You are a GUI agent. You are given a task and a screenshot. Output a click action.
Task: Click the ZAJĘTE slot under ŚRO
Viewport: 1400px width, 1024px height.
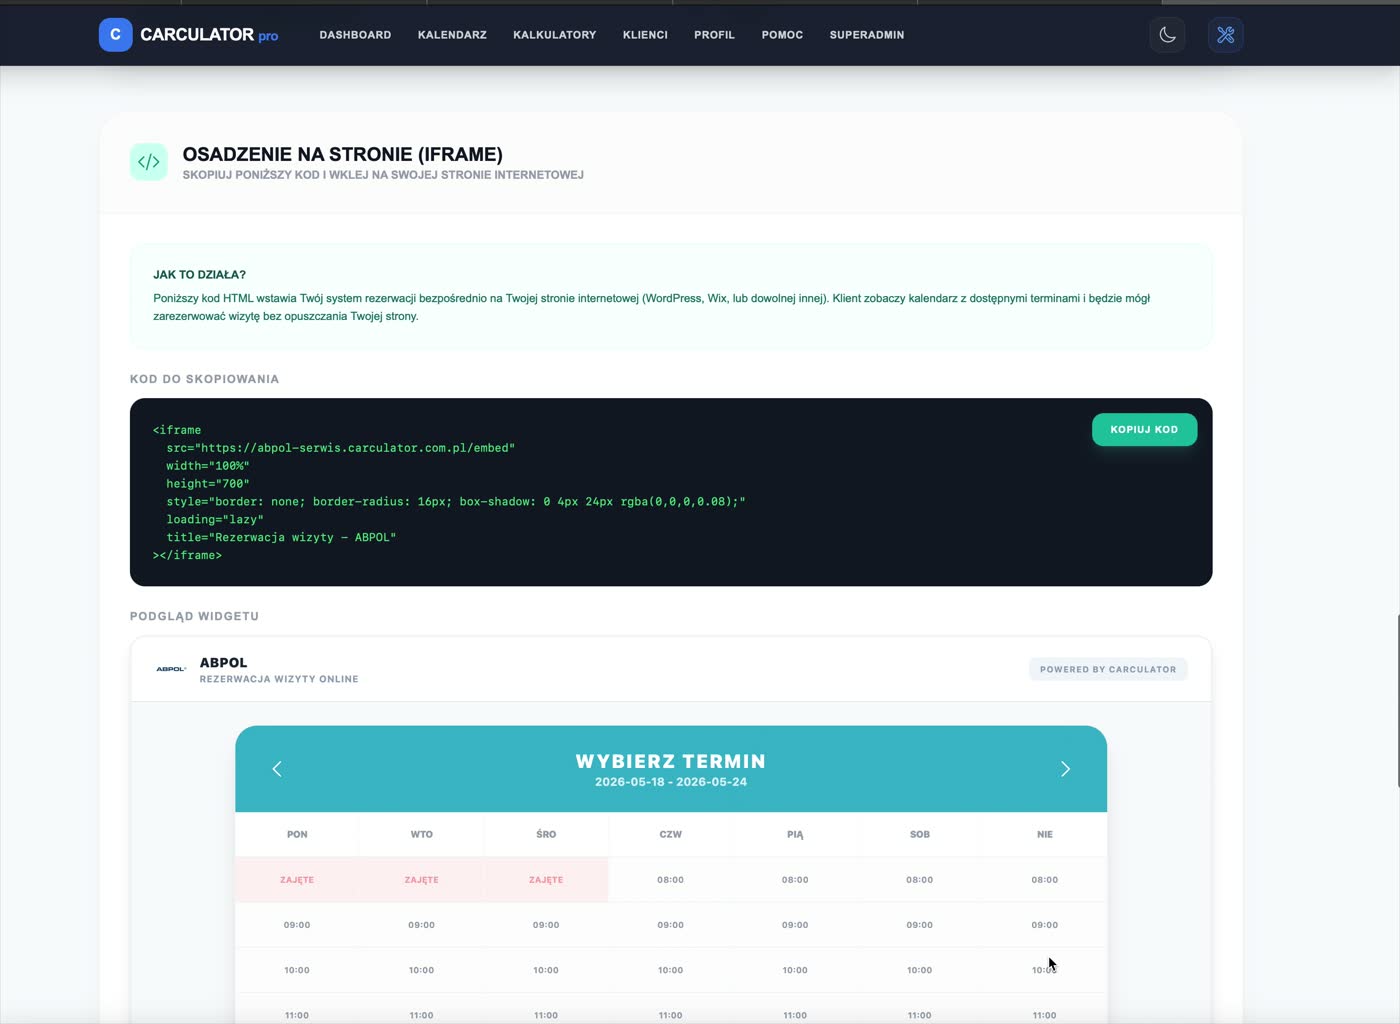coord(546,880)
